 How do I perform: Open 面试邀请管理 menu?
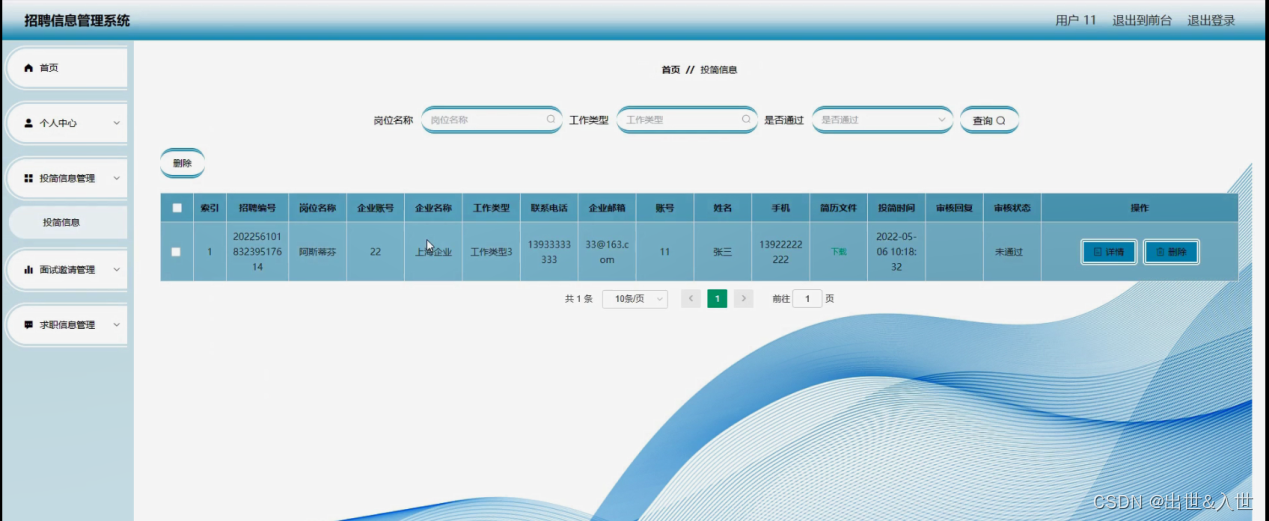click(66, 270)
